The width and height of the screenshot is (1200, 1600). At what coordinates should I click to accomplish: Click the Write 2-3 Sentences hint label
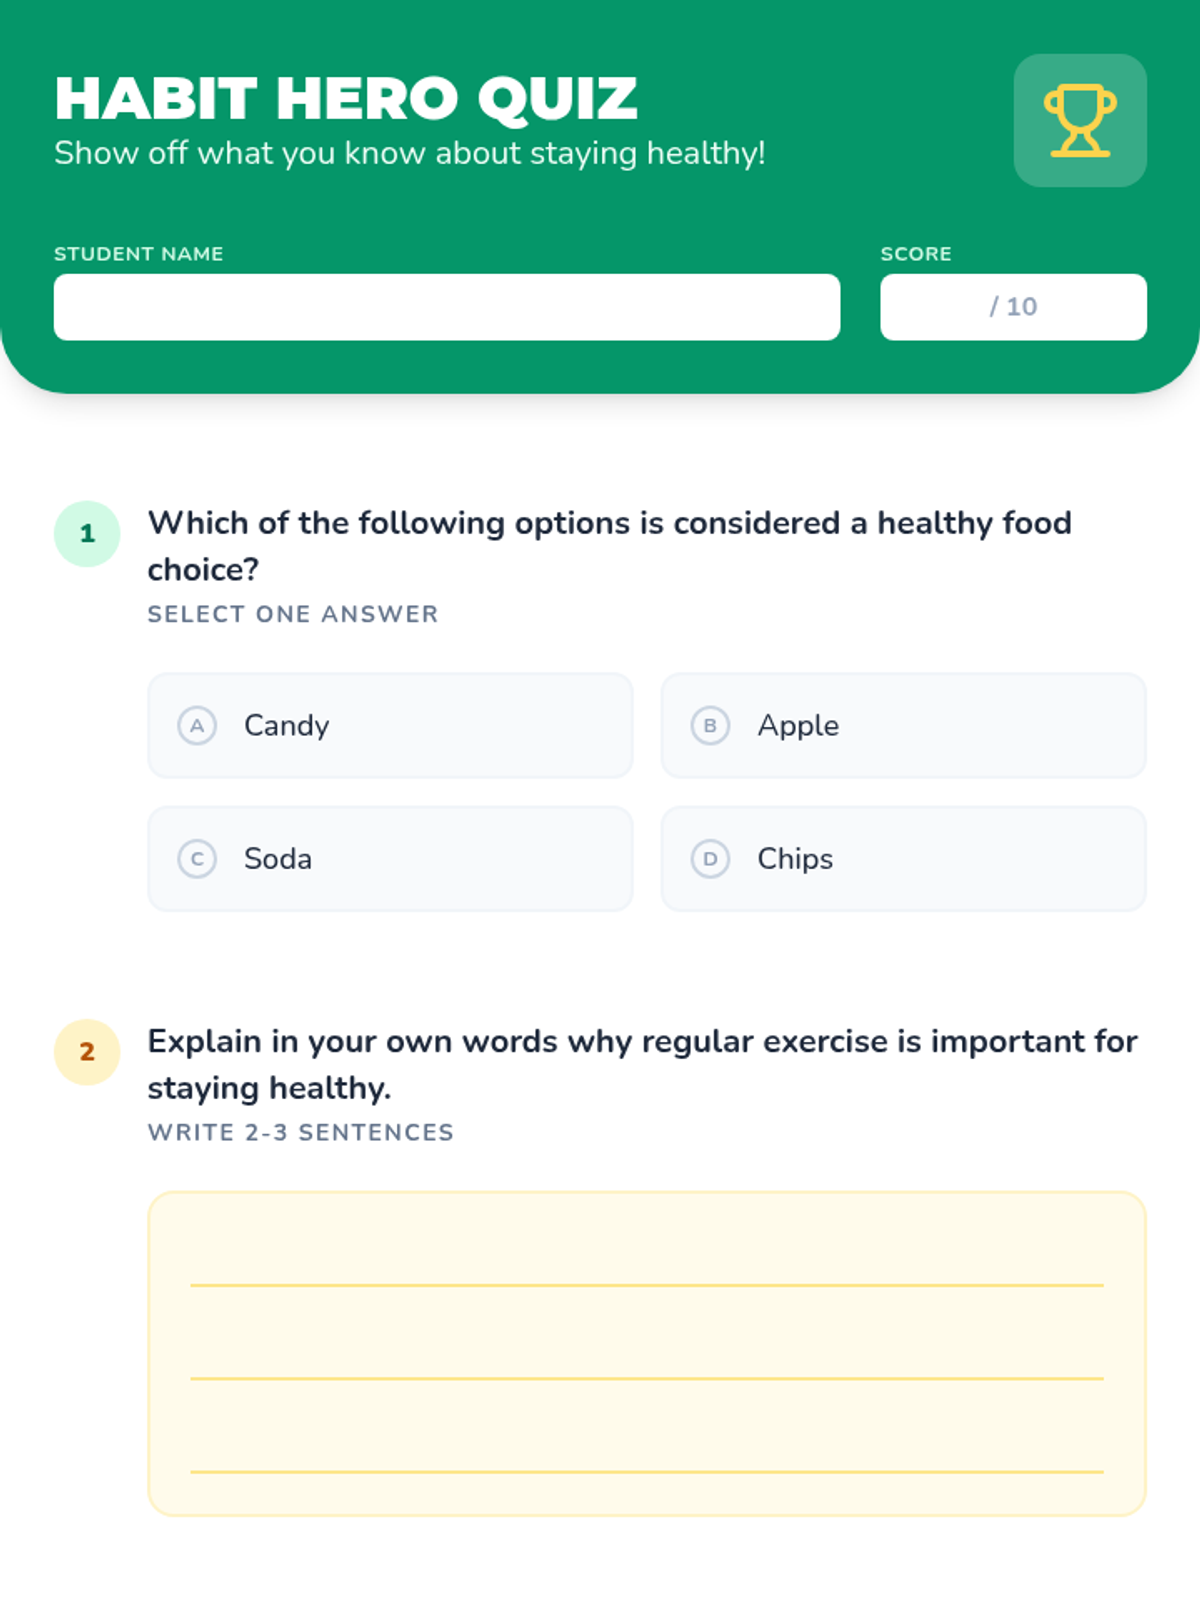click(301, 1132)
